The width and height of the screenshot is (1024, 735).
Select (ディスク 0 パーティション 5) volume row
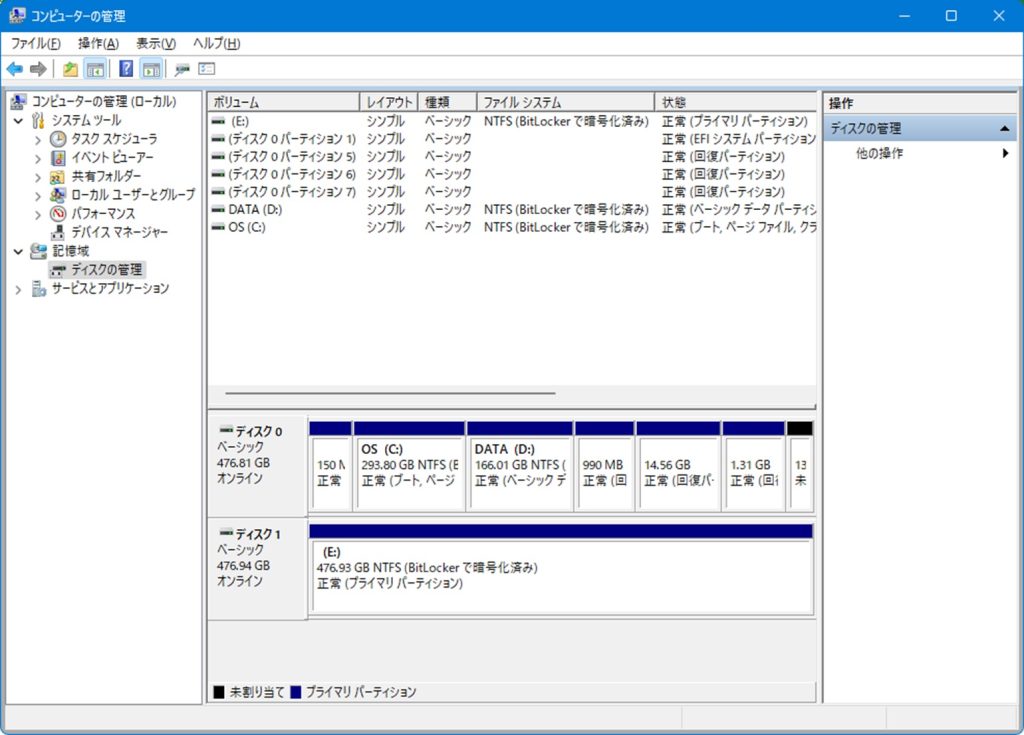coord(513,156)
